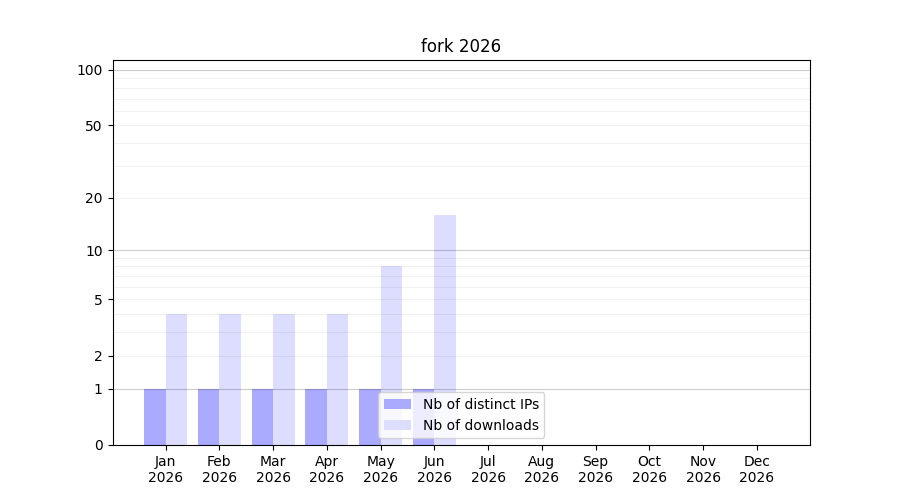Click the Apr 2026 downloads bar
Image resolution: width=900 pixels, height=500 pixels.
[x=338, y=379]
